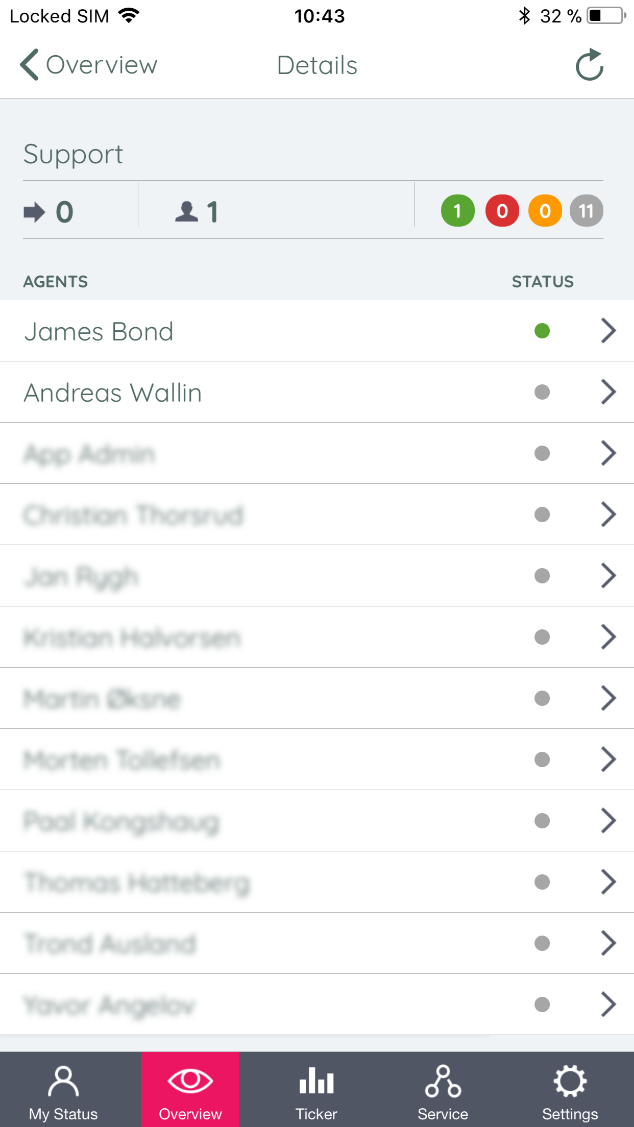Open Andreas Wallin row chevron
634x1127 pixels.
608,393
